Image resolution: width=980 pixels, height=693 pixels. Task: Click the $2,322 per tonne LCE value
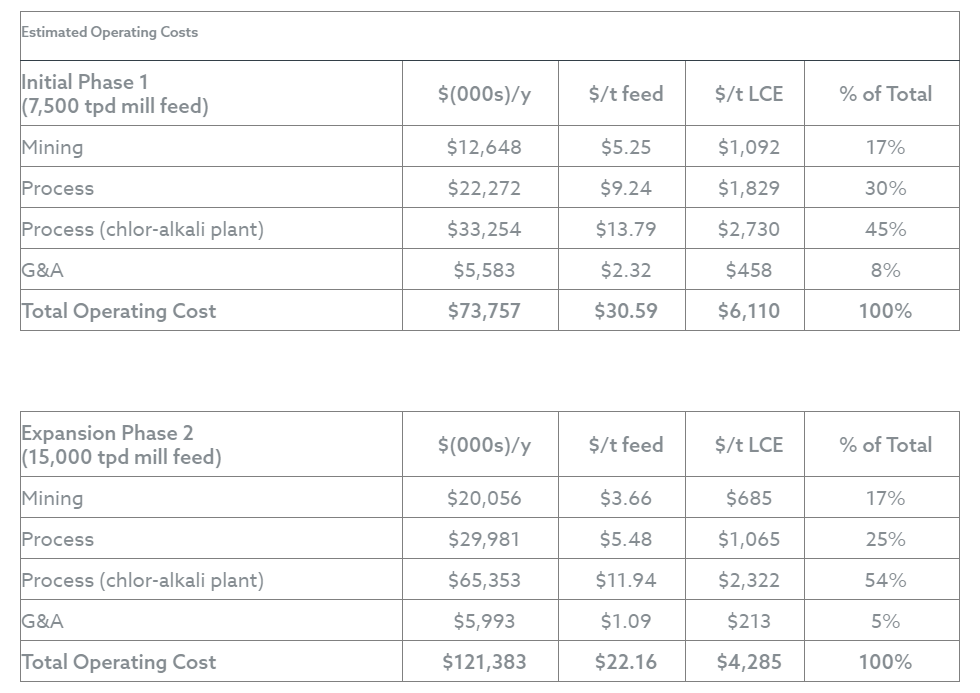tap(748, 580)
